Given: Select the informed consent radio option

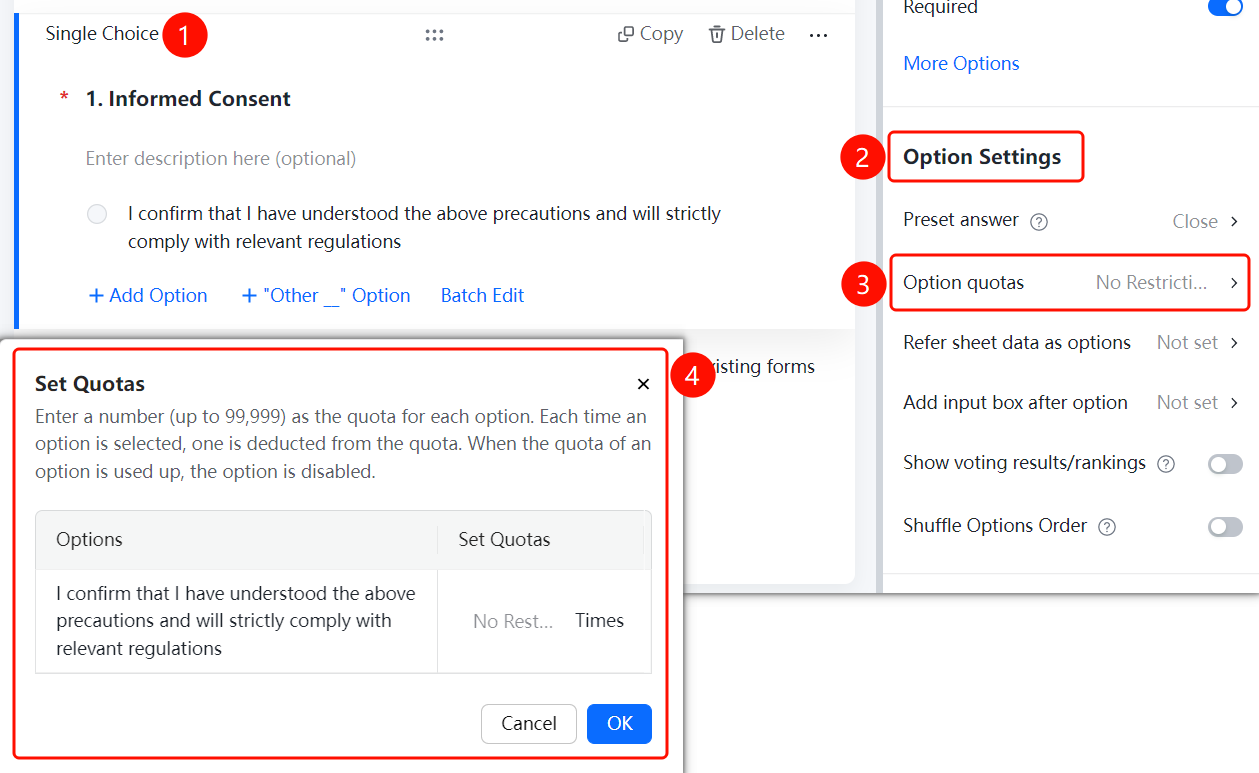Looking at the screenshot, I should click(97, 214).
